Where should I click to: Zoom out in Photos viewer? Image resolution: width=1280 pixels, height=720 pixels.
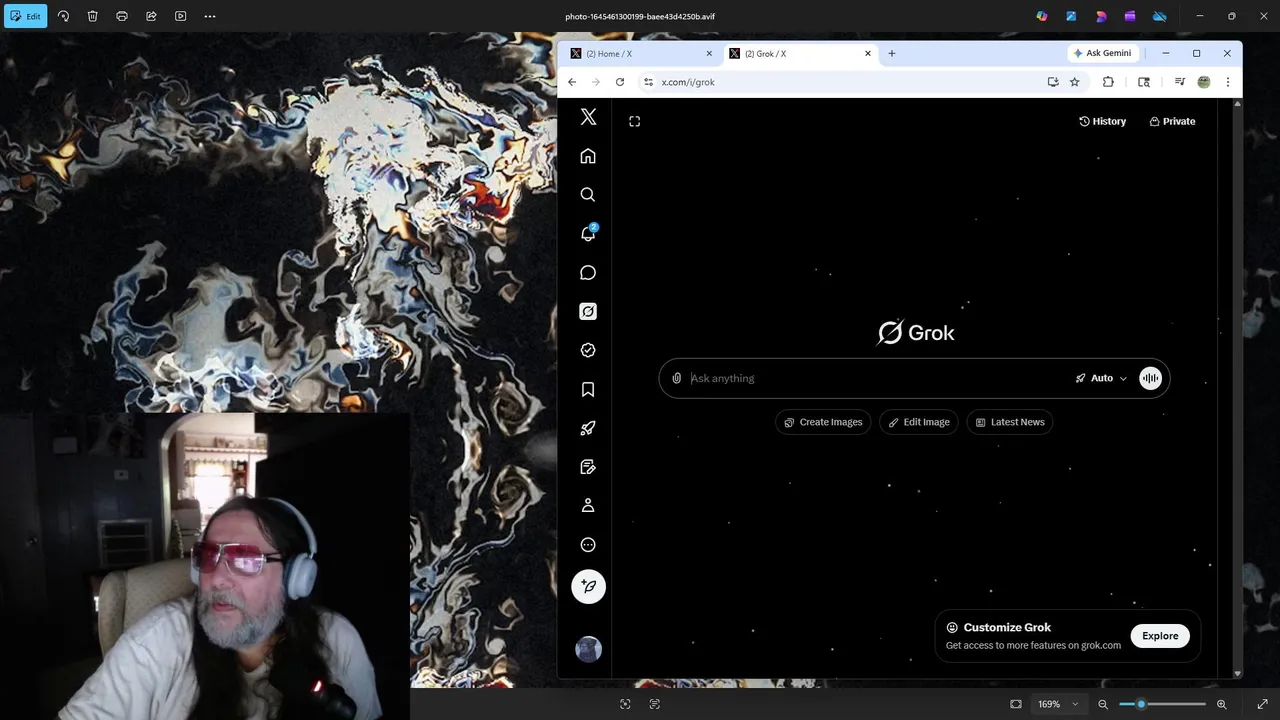click(1103, 704)
